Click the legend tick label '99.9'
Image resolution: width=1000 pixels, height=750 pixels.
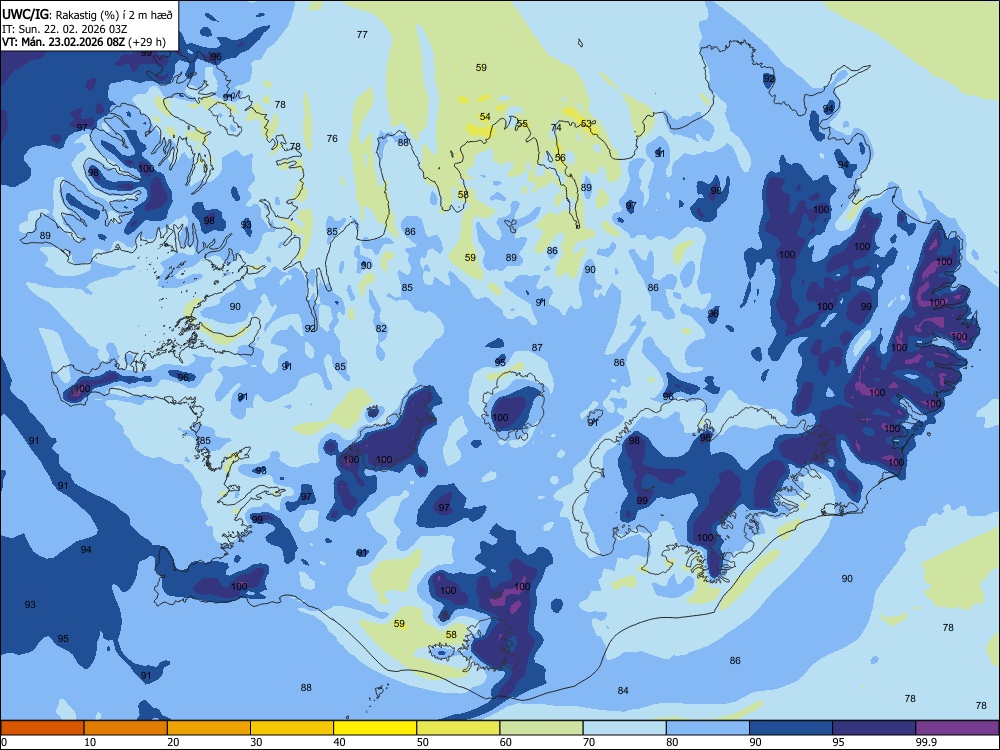click(x=925, y=742)
